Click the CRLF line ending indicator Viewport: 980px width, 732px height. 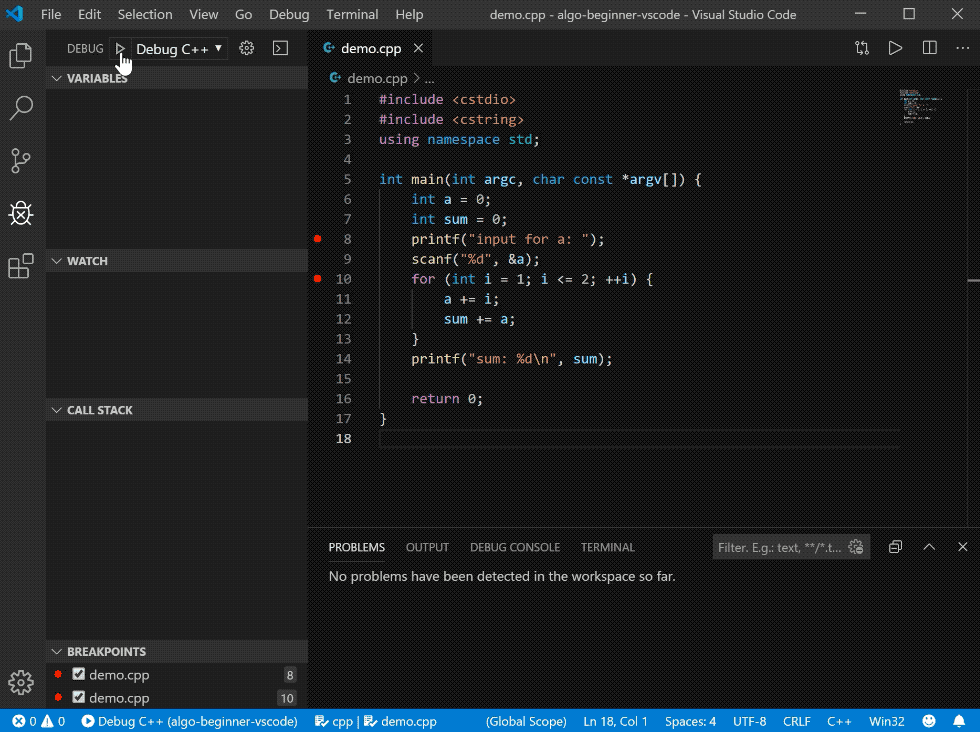tap(797, 721)
